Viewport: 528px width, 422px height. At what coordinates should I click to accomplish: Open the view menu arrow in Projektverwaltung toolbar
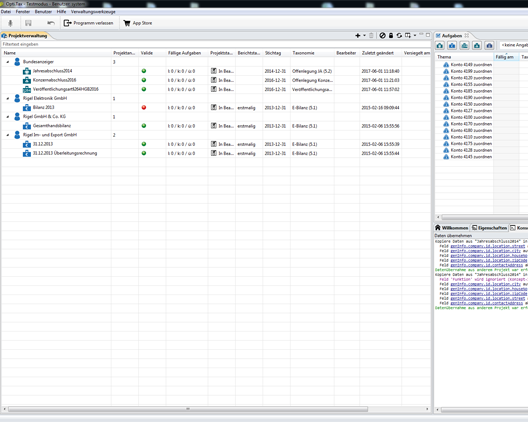pyautogui.click(x=415, y=35)
